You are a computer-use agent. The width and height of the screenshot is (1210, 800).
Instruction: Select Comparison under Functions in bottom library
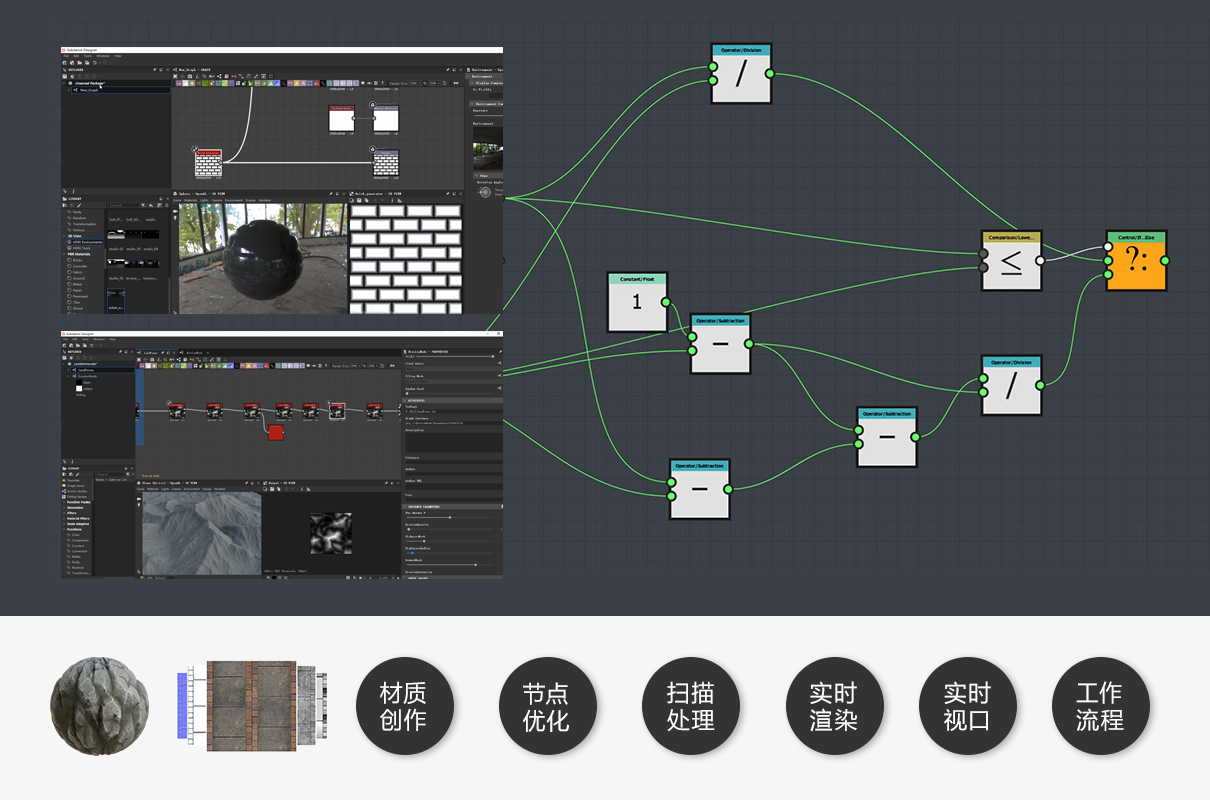pyautogui.click(x=80, y=540)
